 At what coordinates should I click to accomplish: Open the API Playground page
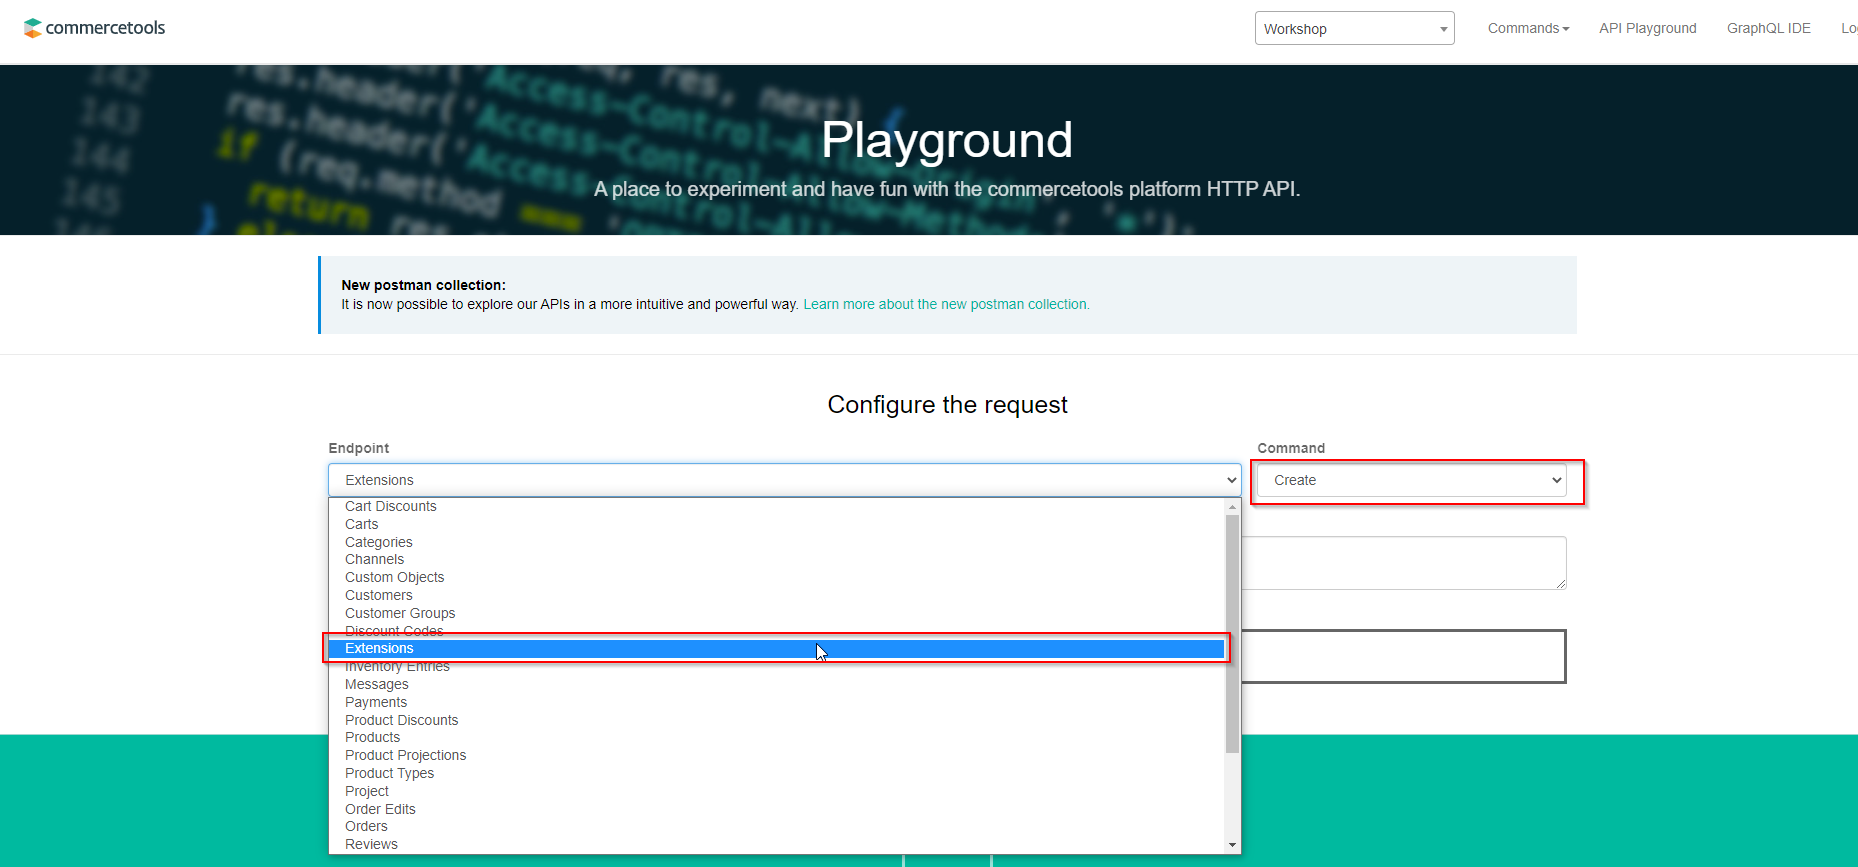click(1647, 28)
